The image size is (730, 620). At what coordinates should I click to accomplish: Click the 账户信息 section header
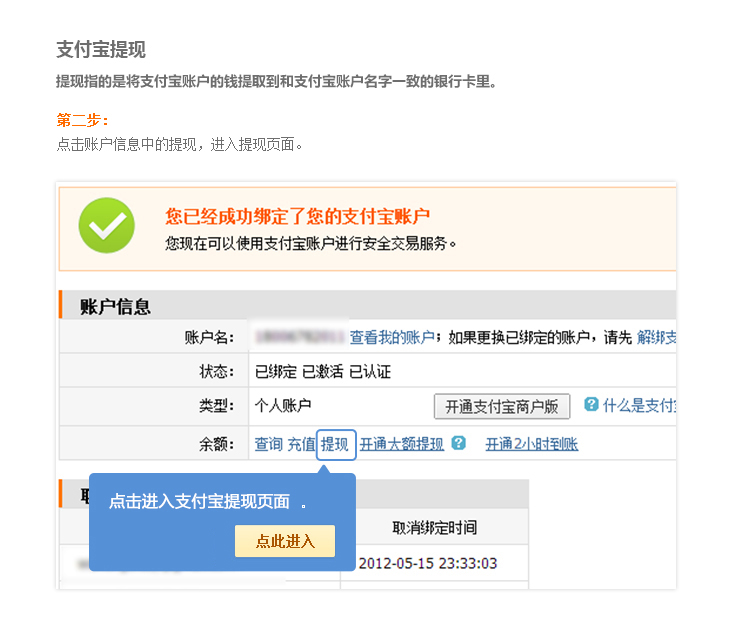[115, 306]
